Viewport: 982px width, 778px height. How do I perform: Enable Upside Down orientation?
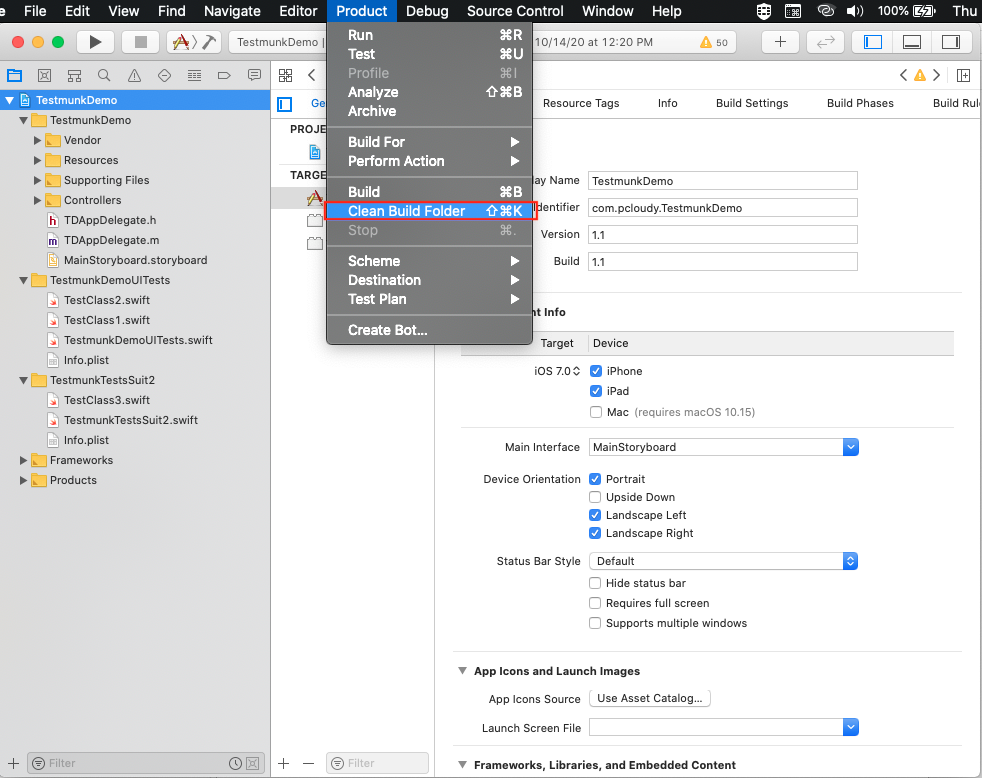click(x=596, y=497)
